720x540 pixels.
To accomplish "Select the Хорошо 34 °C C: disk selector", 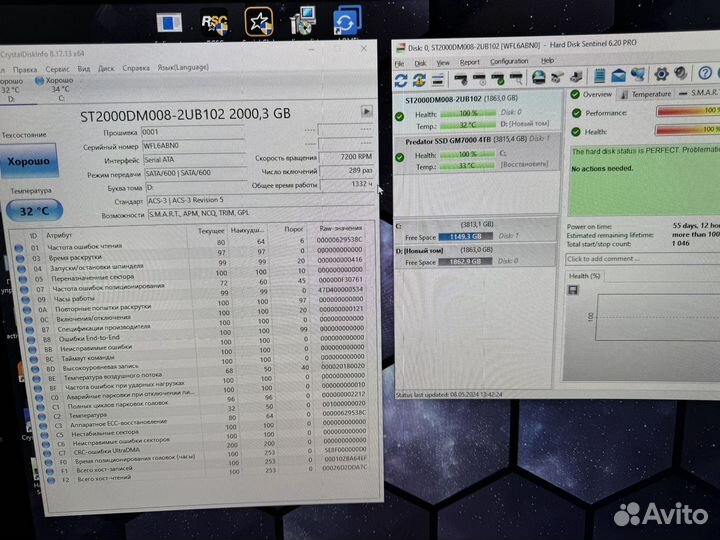I will point(55,89).
